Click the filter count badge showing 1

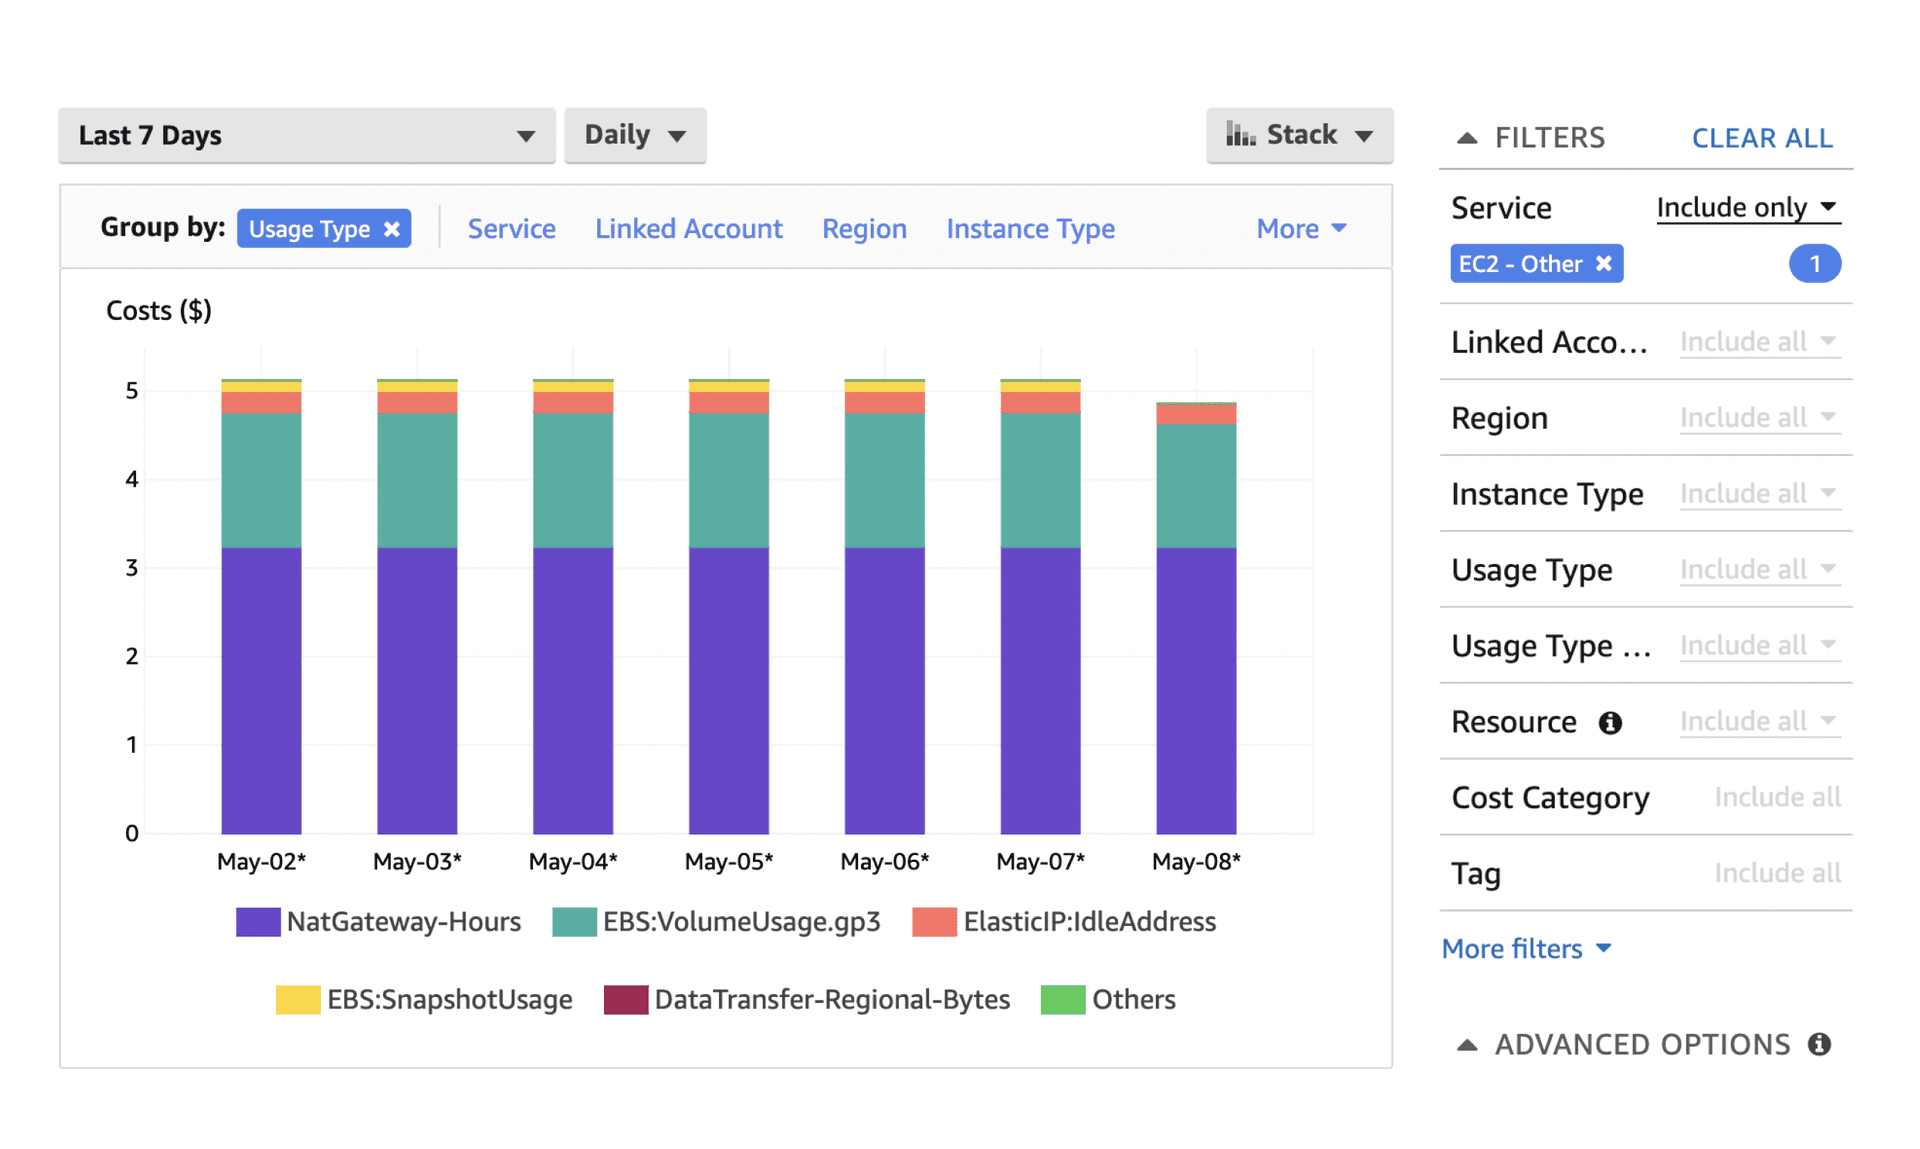point(1815,263)
